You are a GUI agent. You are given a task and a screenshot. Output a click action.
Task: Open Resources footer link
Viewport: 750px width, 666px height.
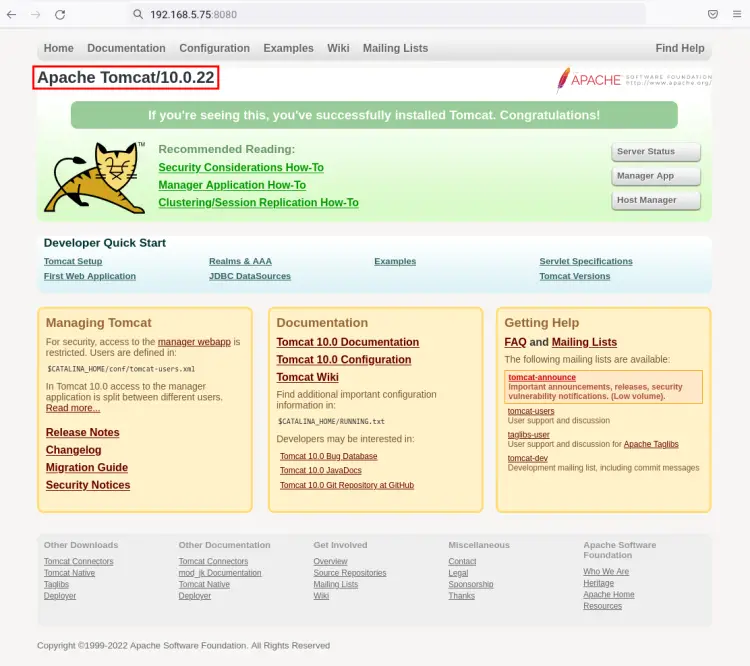point(602,606)
